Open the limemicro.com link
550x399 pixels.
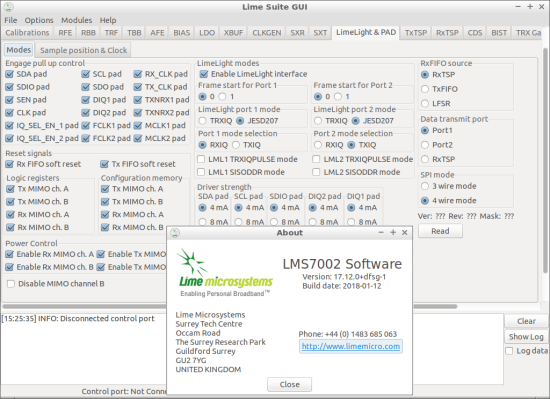(351, 346)
